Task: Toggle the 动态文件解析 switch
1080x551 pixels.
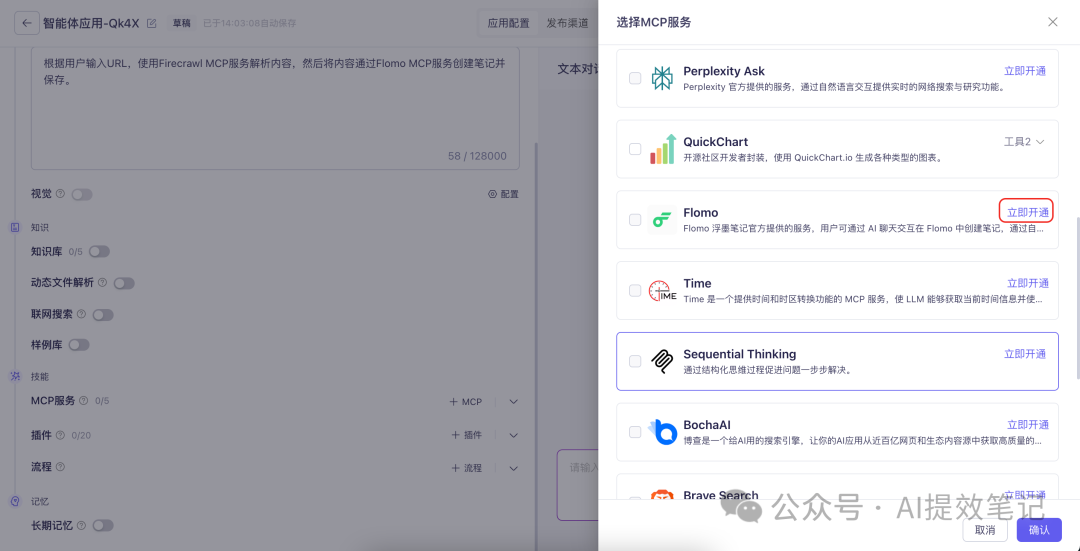Action: pyautogui.click(x=124, y=283)
